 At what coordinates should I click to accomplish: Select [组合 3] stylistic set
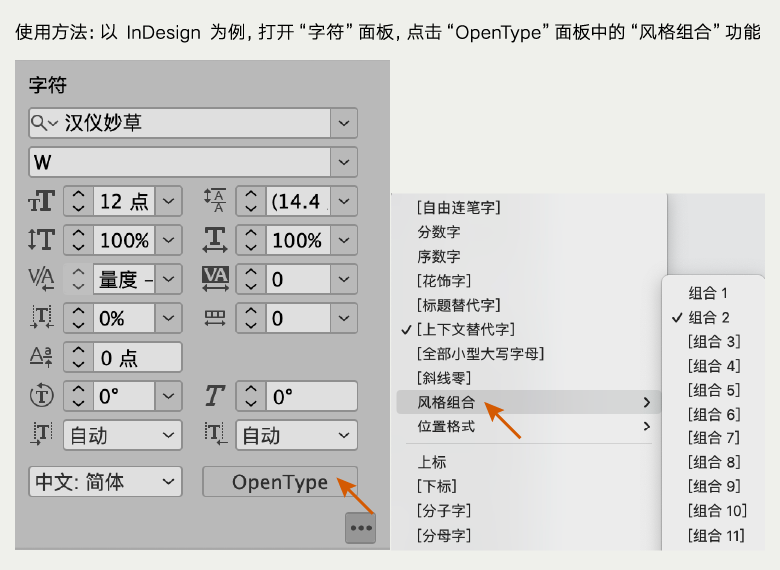coord(714,342)
